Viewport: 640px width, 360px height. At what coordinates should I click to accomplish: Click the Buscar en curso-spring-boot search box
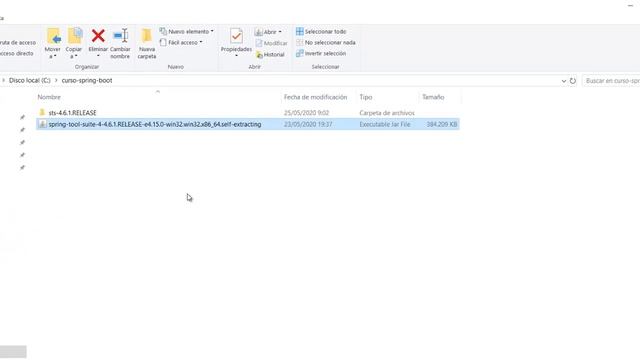(x=611, y=81)
